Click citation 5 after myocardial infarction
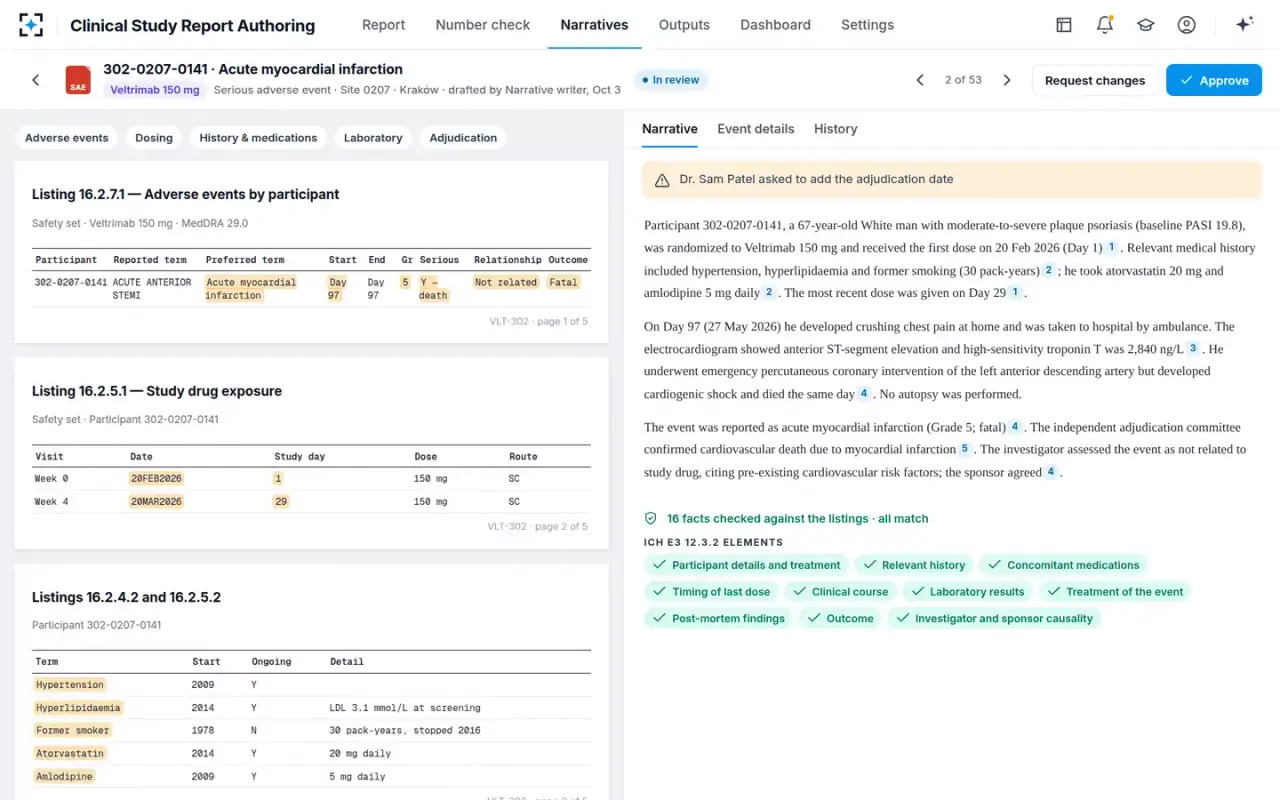 coord(965,450)
